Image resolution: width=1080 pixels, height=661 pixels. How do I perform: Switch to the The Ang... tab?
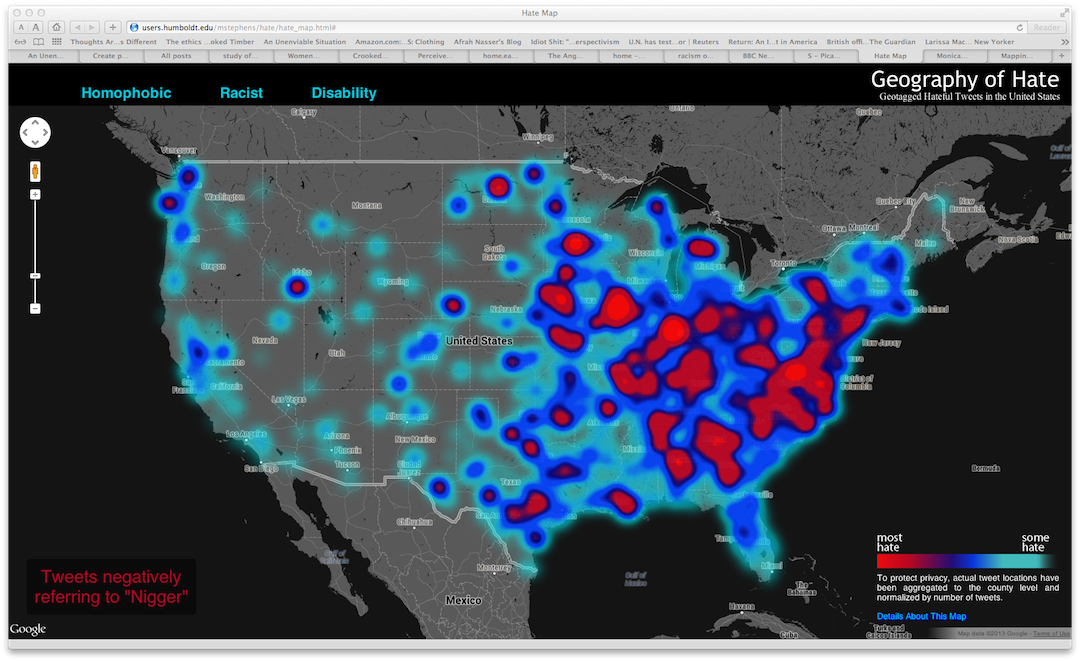tap(565, 56)
